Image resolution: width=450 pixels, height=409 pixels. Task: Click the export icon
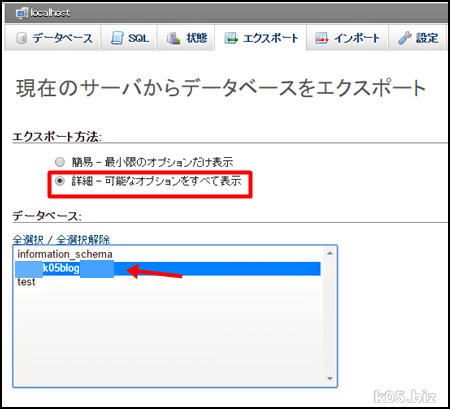tap(231, 38)
